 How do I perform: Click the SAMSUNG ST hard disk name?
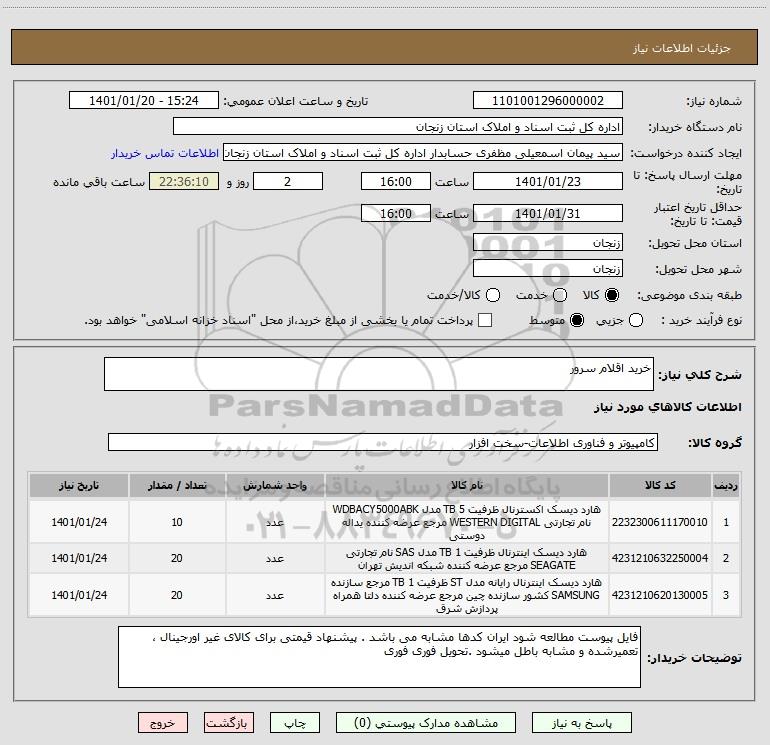point(467,595)
